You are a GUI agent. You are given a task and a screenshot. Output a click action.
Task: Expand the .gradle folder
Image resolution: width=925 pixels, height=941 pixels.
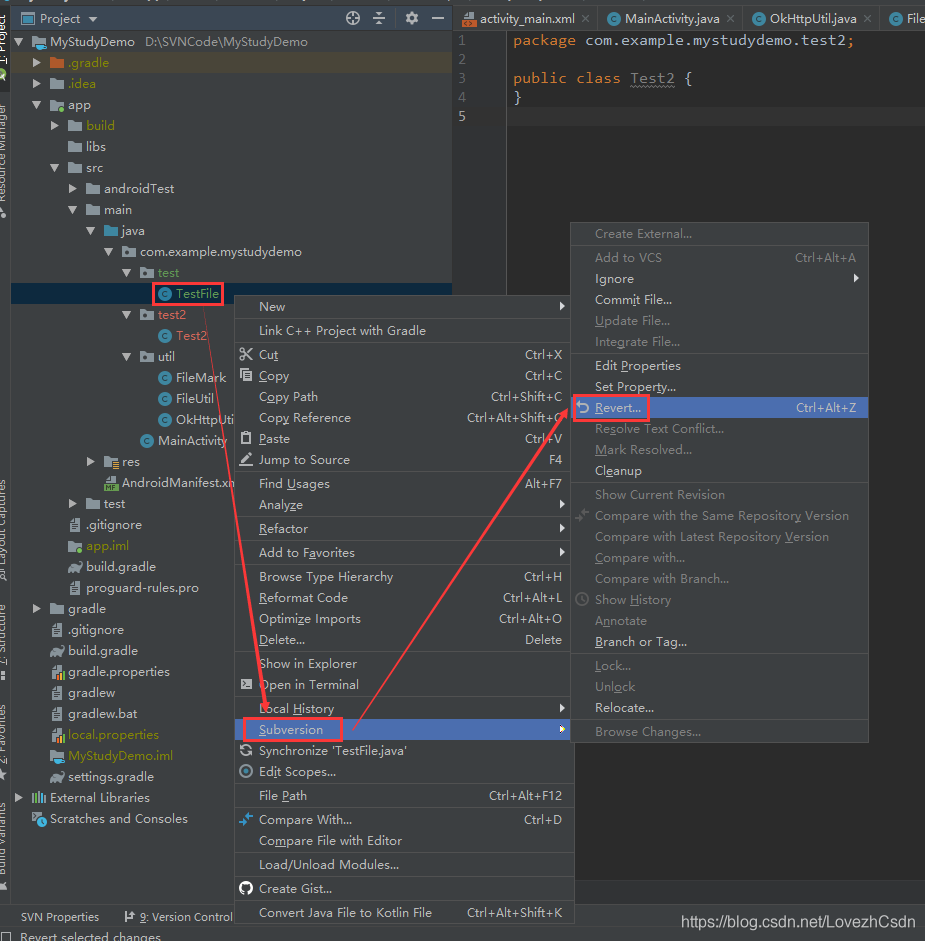[x=37, y=63]
